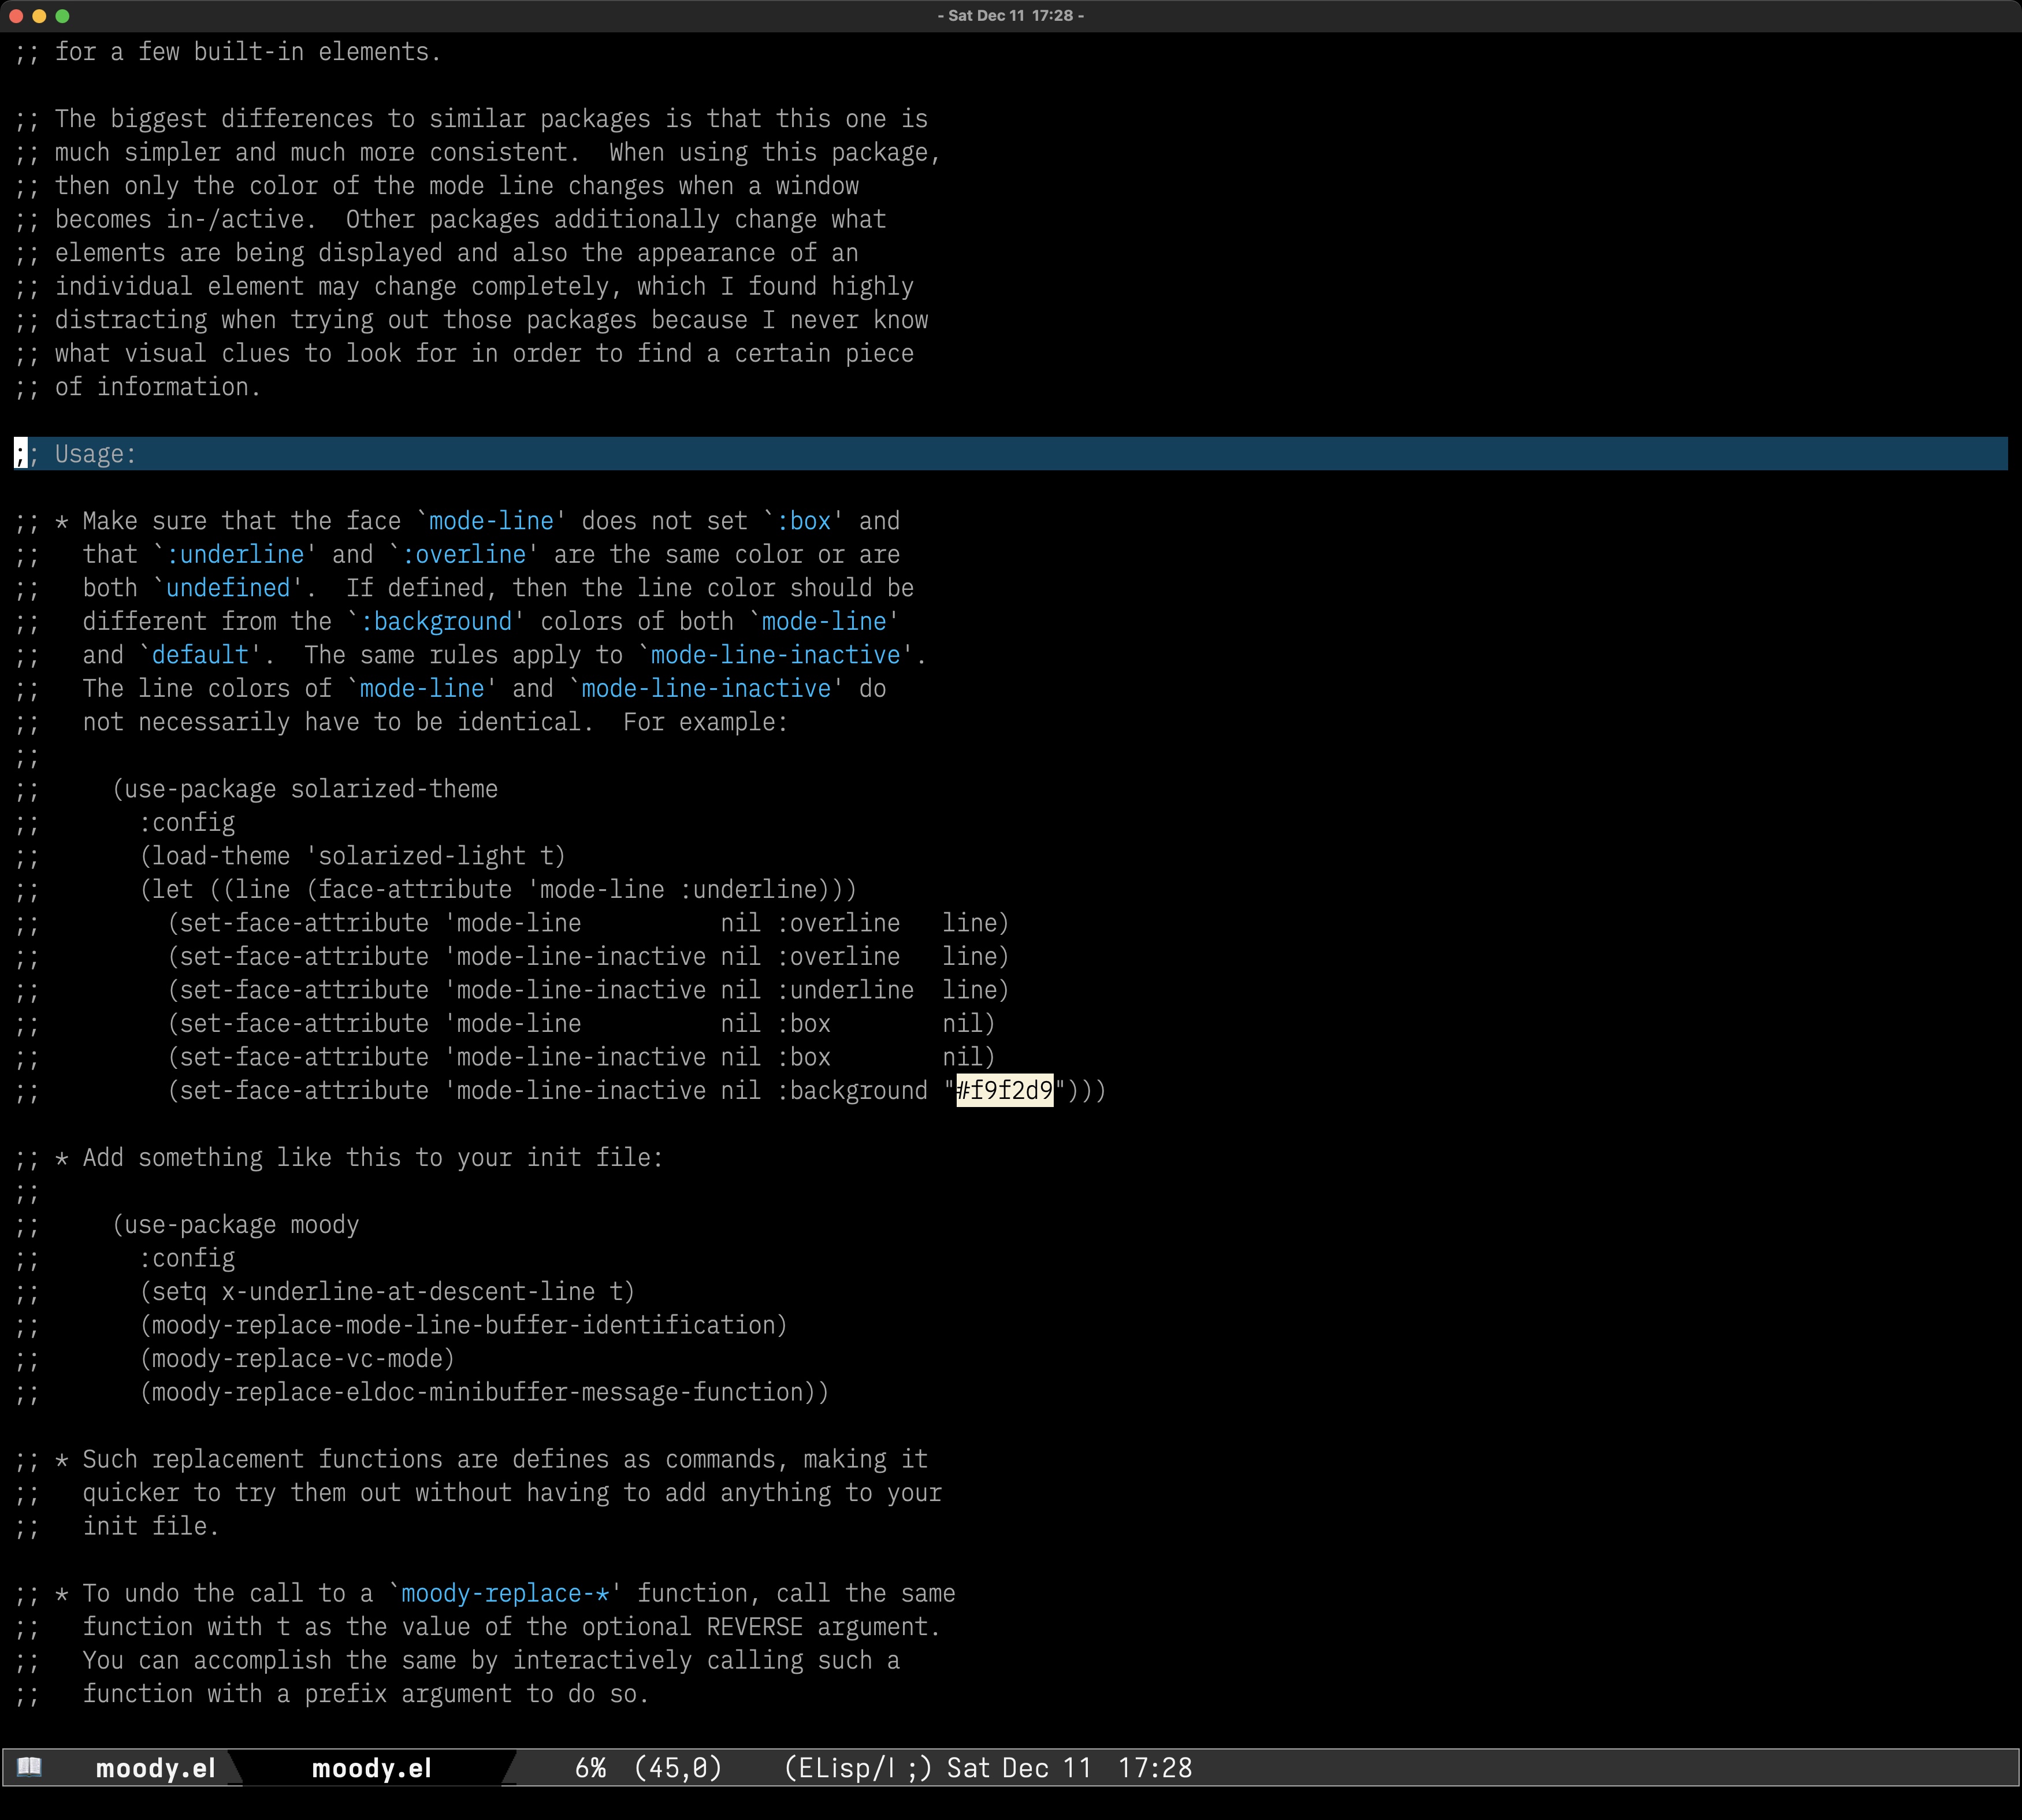2022x1820 pixels.
Task: Click the `:underline' symbol link
Action: pyautogui.click(x=235, y=554)
